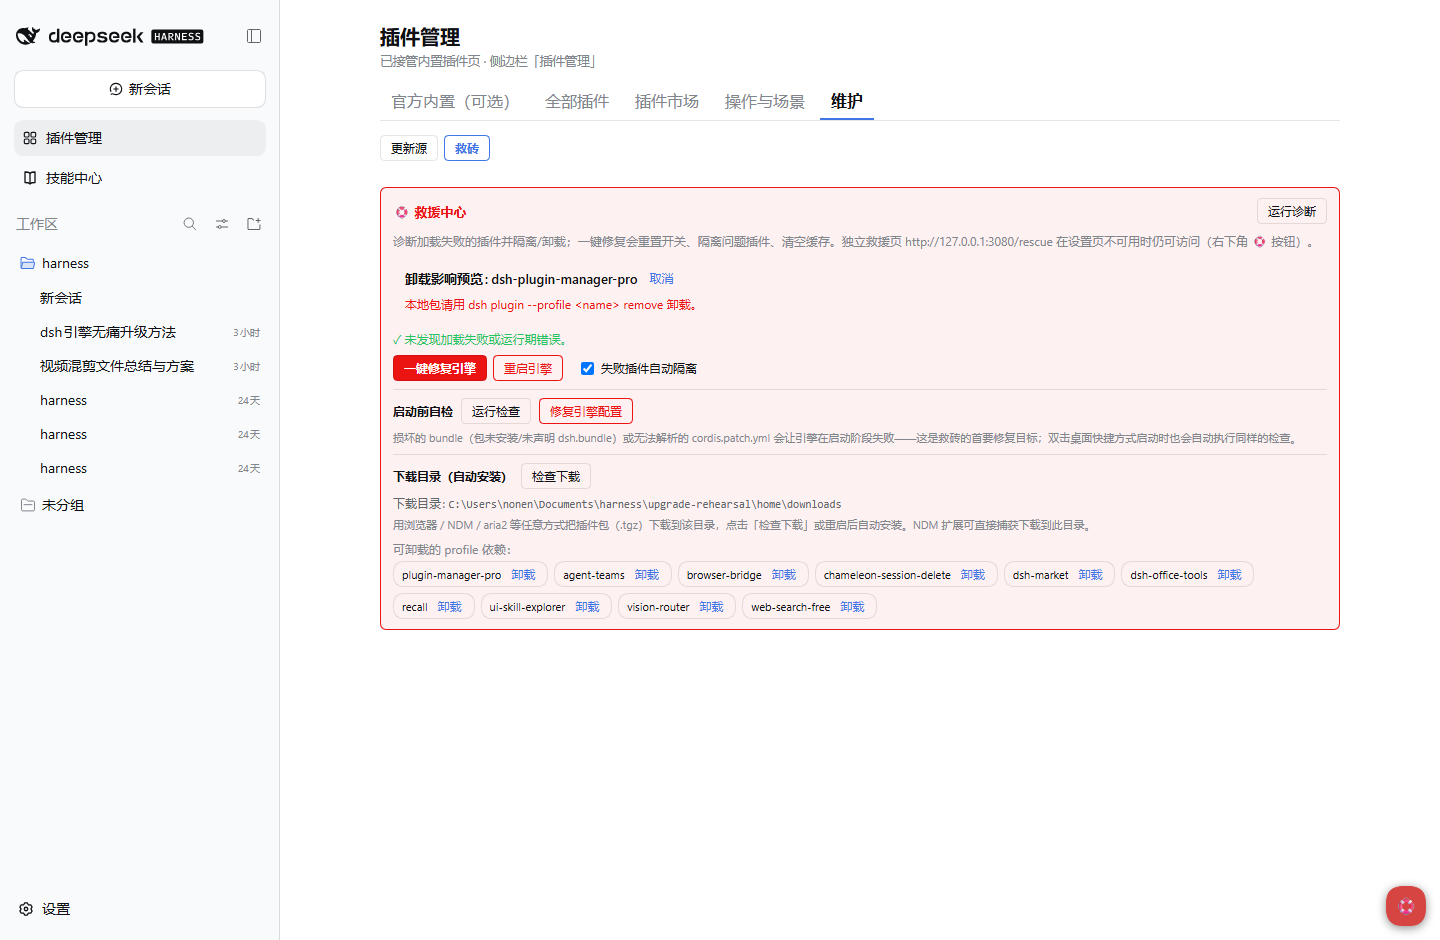Image resolution: width=1440 pixels, height=940 pixels.
Task: Click the new folder icon in workspace
Action: [254, 224]
